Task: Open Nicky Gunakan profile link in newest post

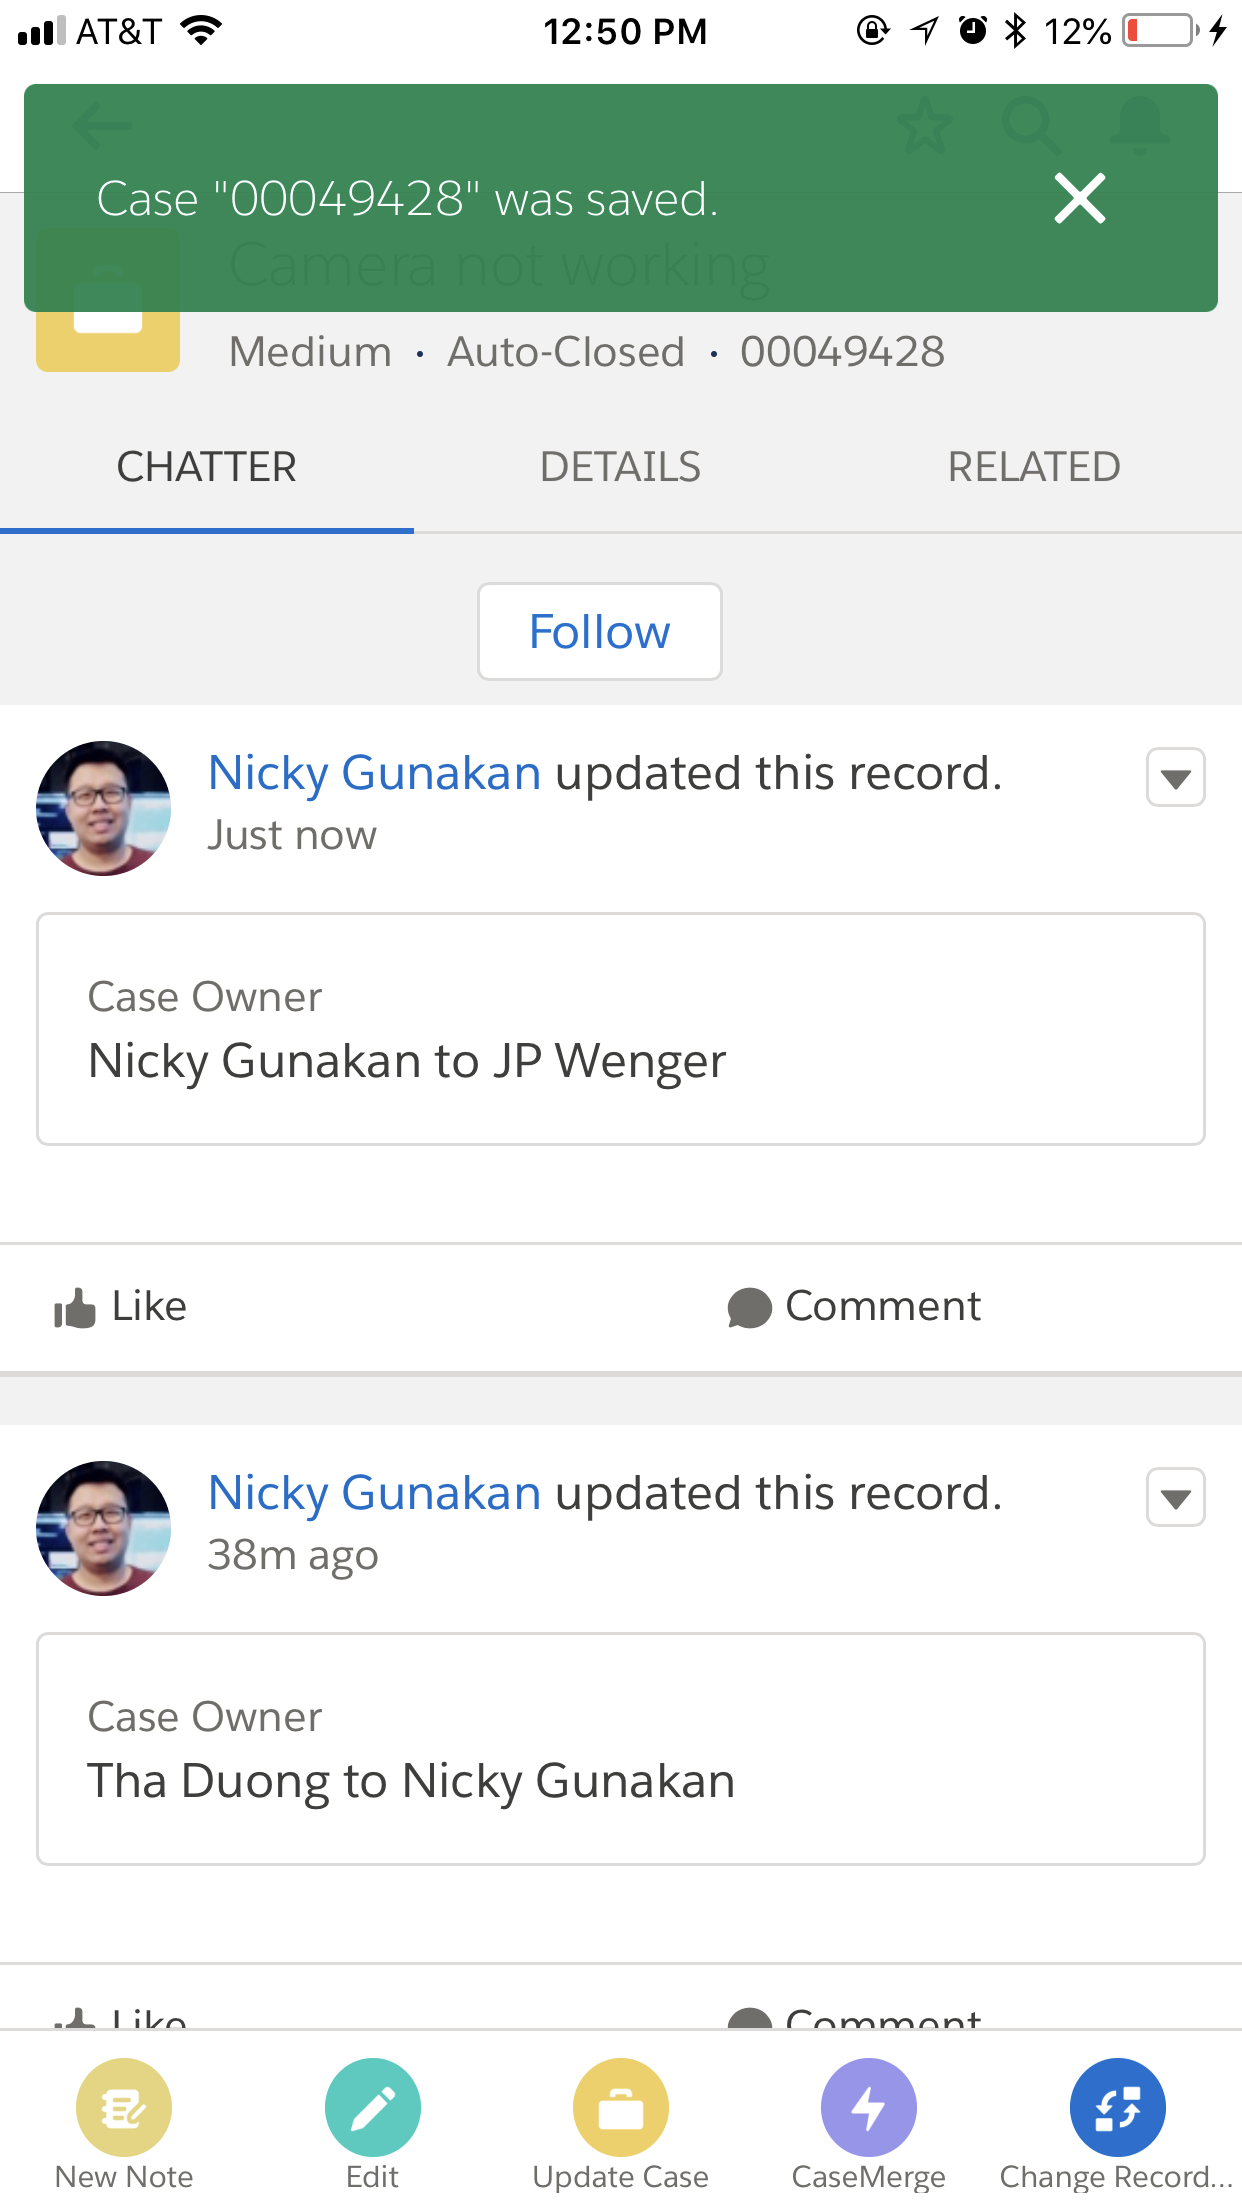Action: (x=374, y=773)
